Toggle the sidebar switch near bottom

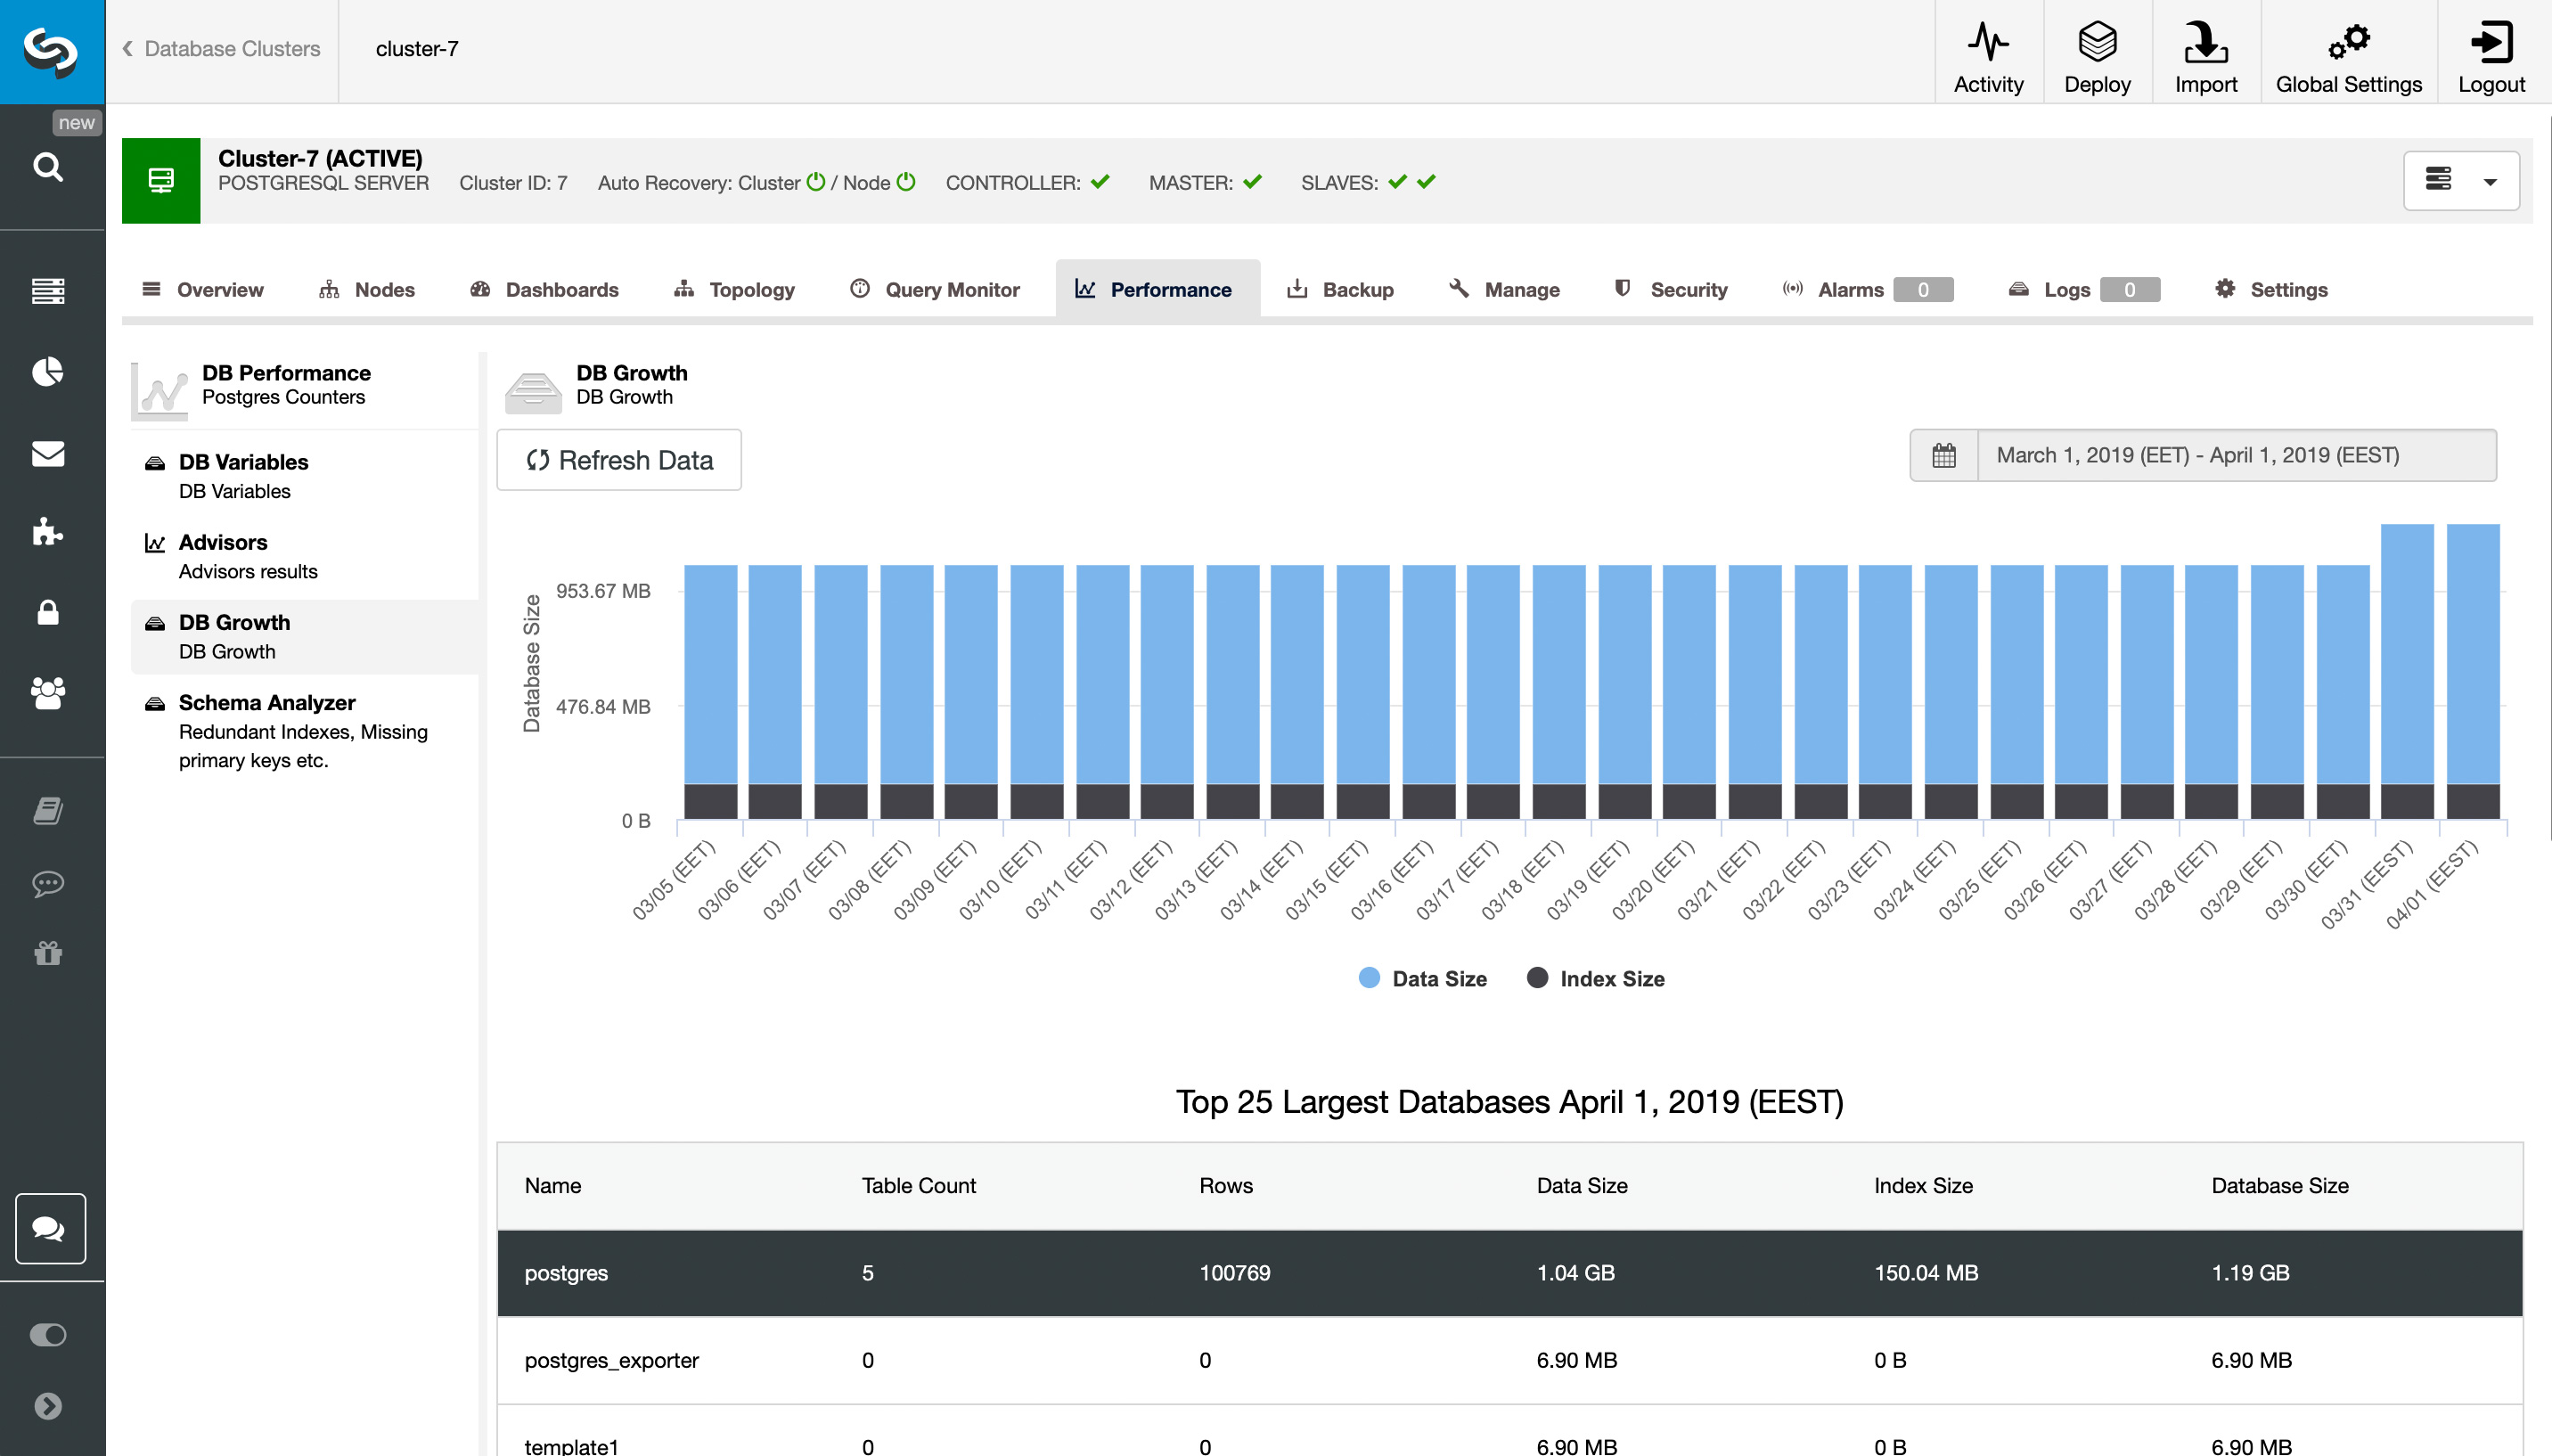click(48, 1334)
